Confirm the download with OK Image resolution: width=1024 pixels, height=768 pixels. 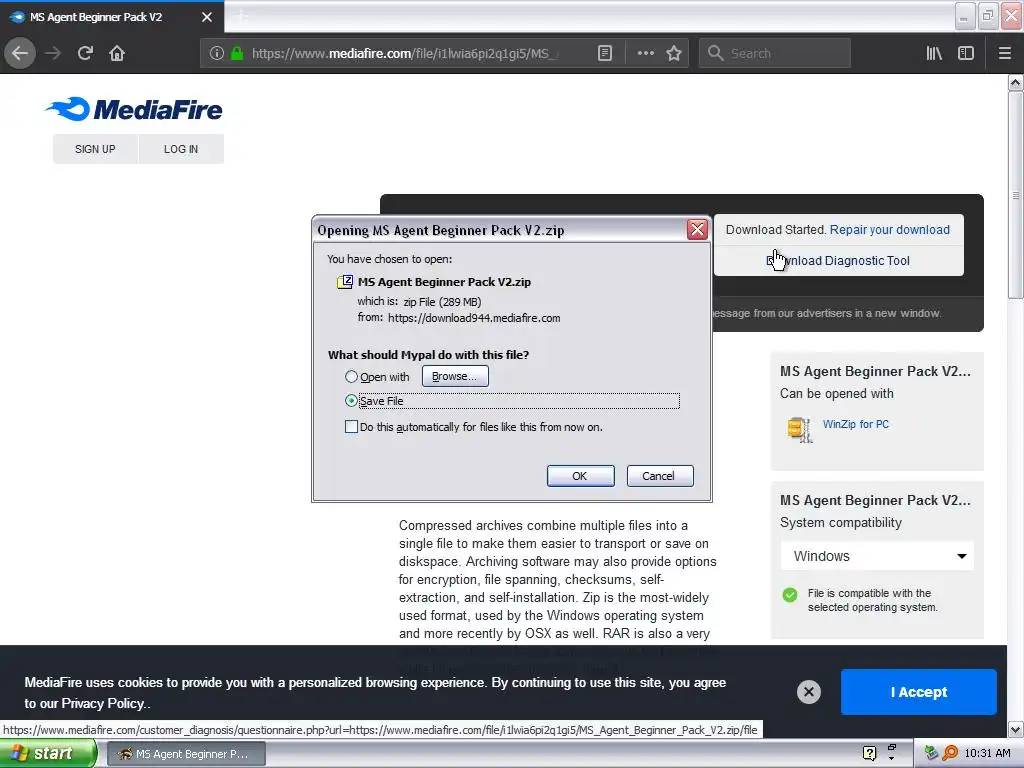[x=580, y=476]
